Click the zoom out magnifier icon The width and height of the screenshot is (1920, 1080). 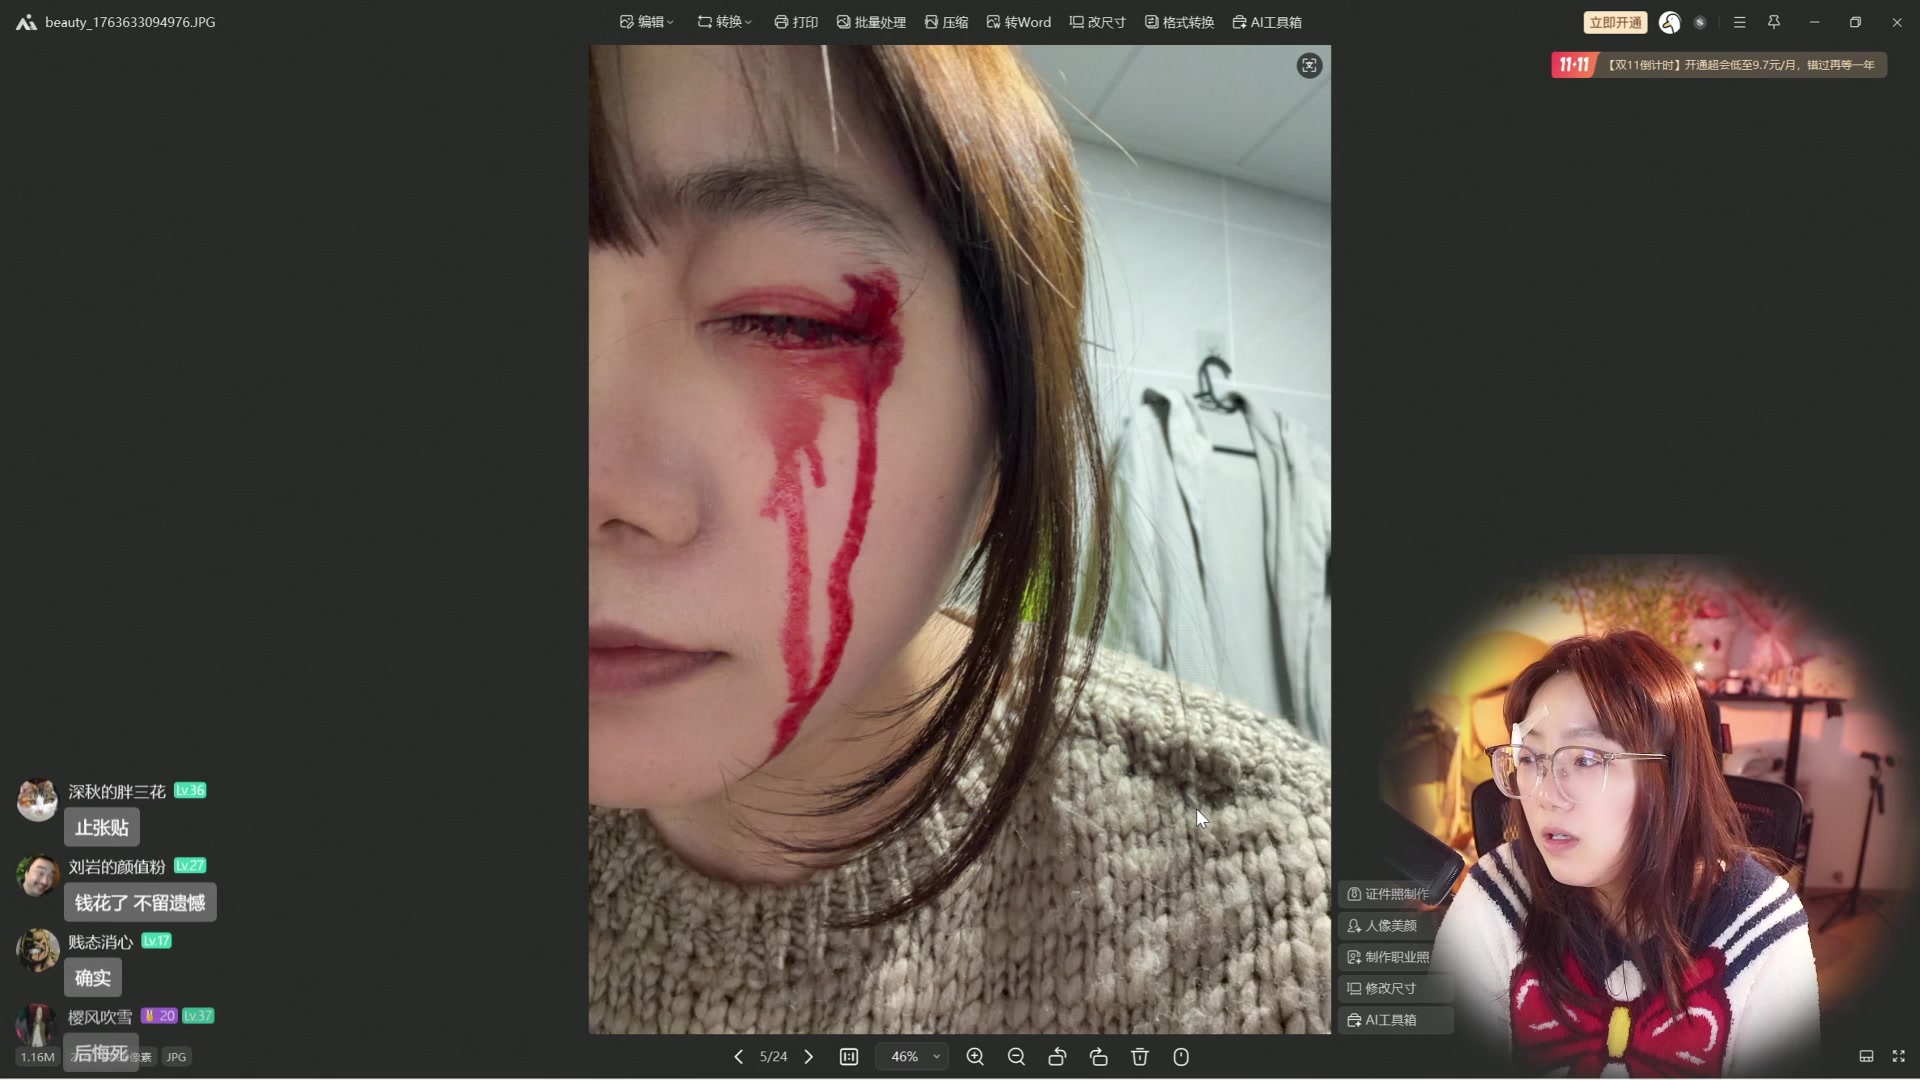pyautogui.click(x=1016, y=1057)
